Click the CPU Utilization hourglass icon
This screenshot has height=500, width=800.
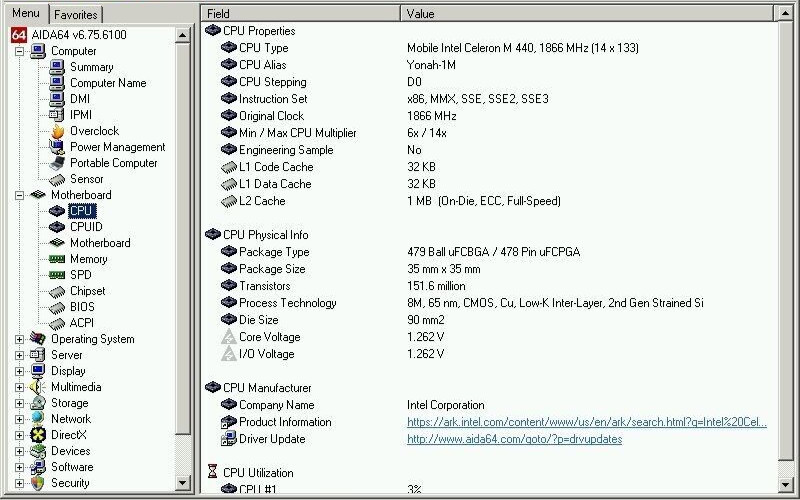click(x=213, y=471)
